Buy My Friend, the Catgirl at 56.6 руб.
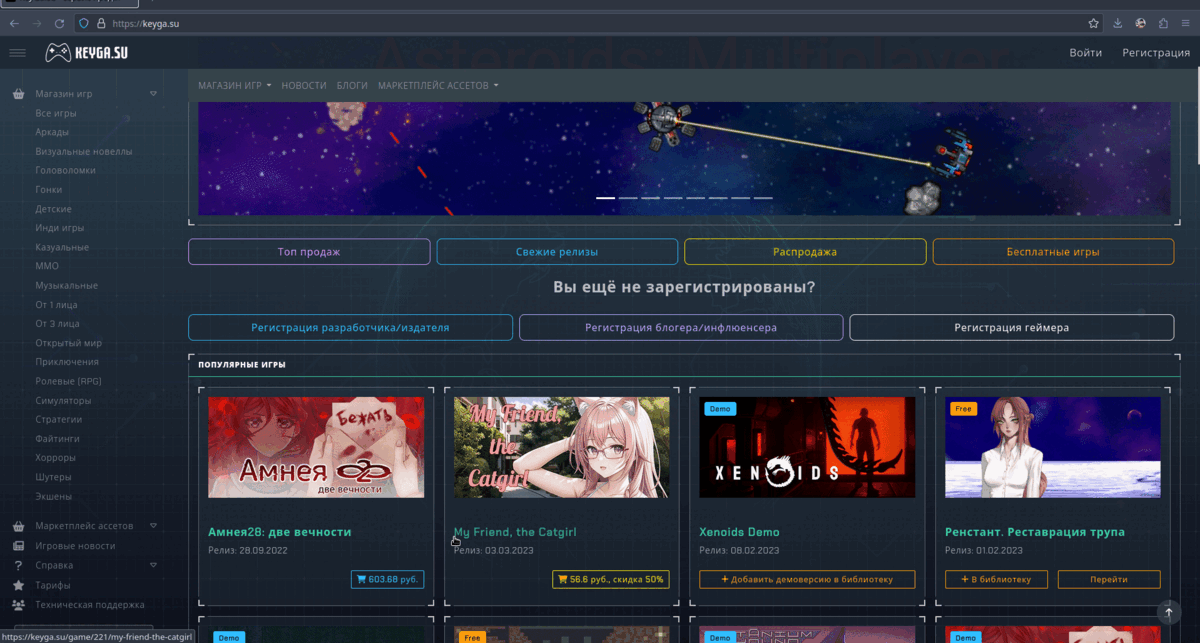Screen dimensions: 1200x643 point(611,579)
